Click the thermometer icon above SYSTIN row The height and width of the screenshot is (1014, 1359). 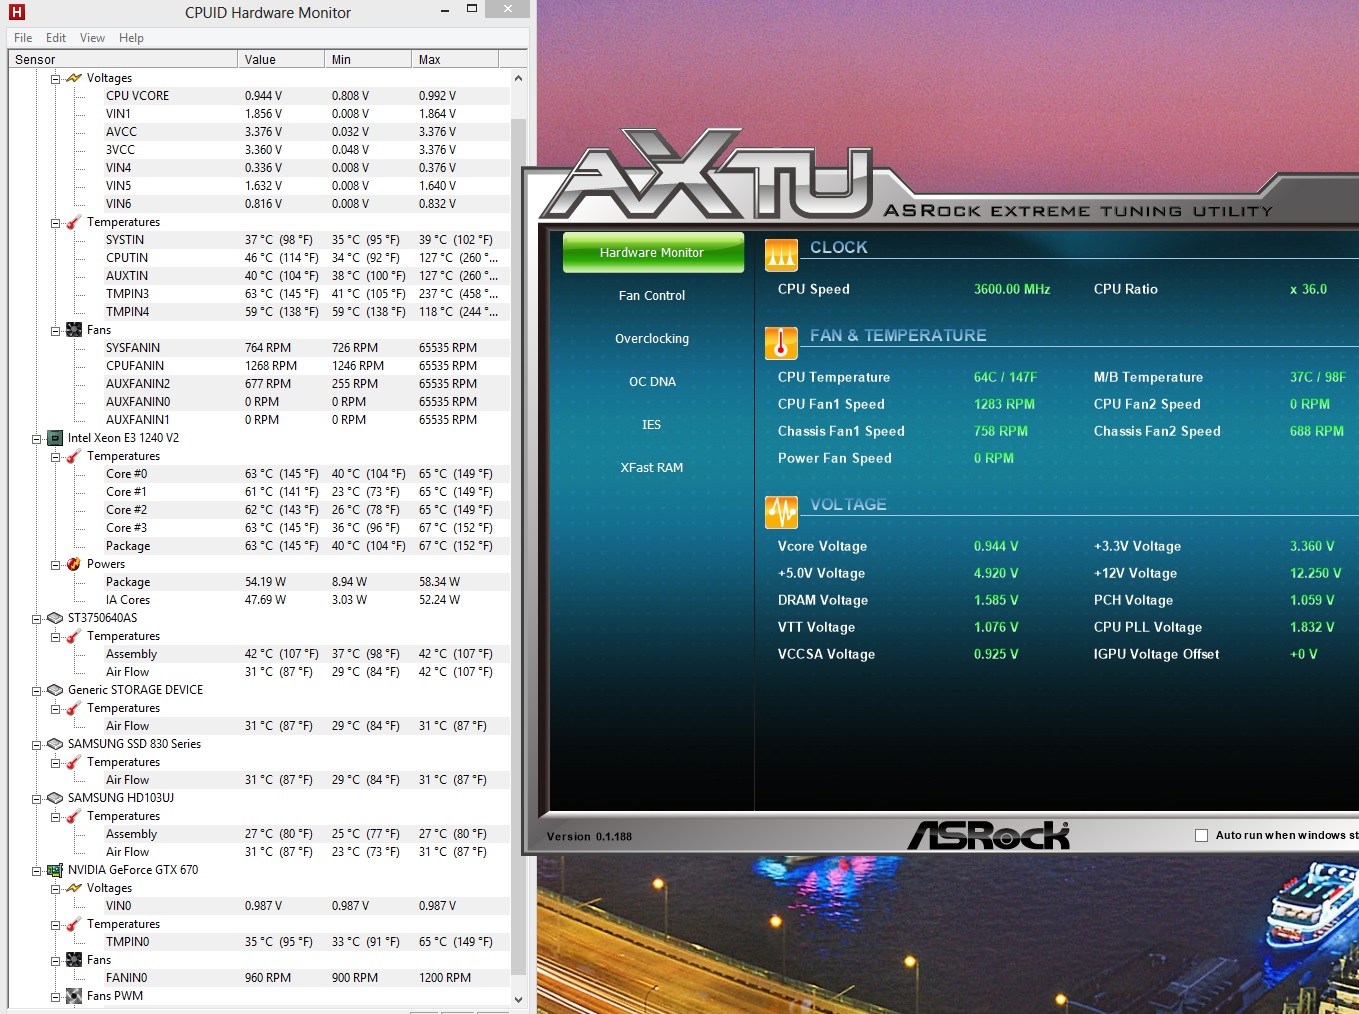74,222
